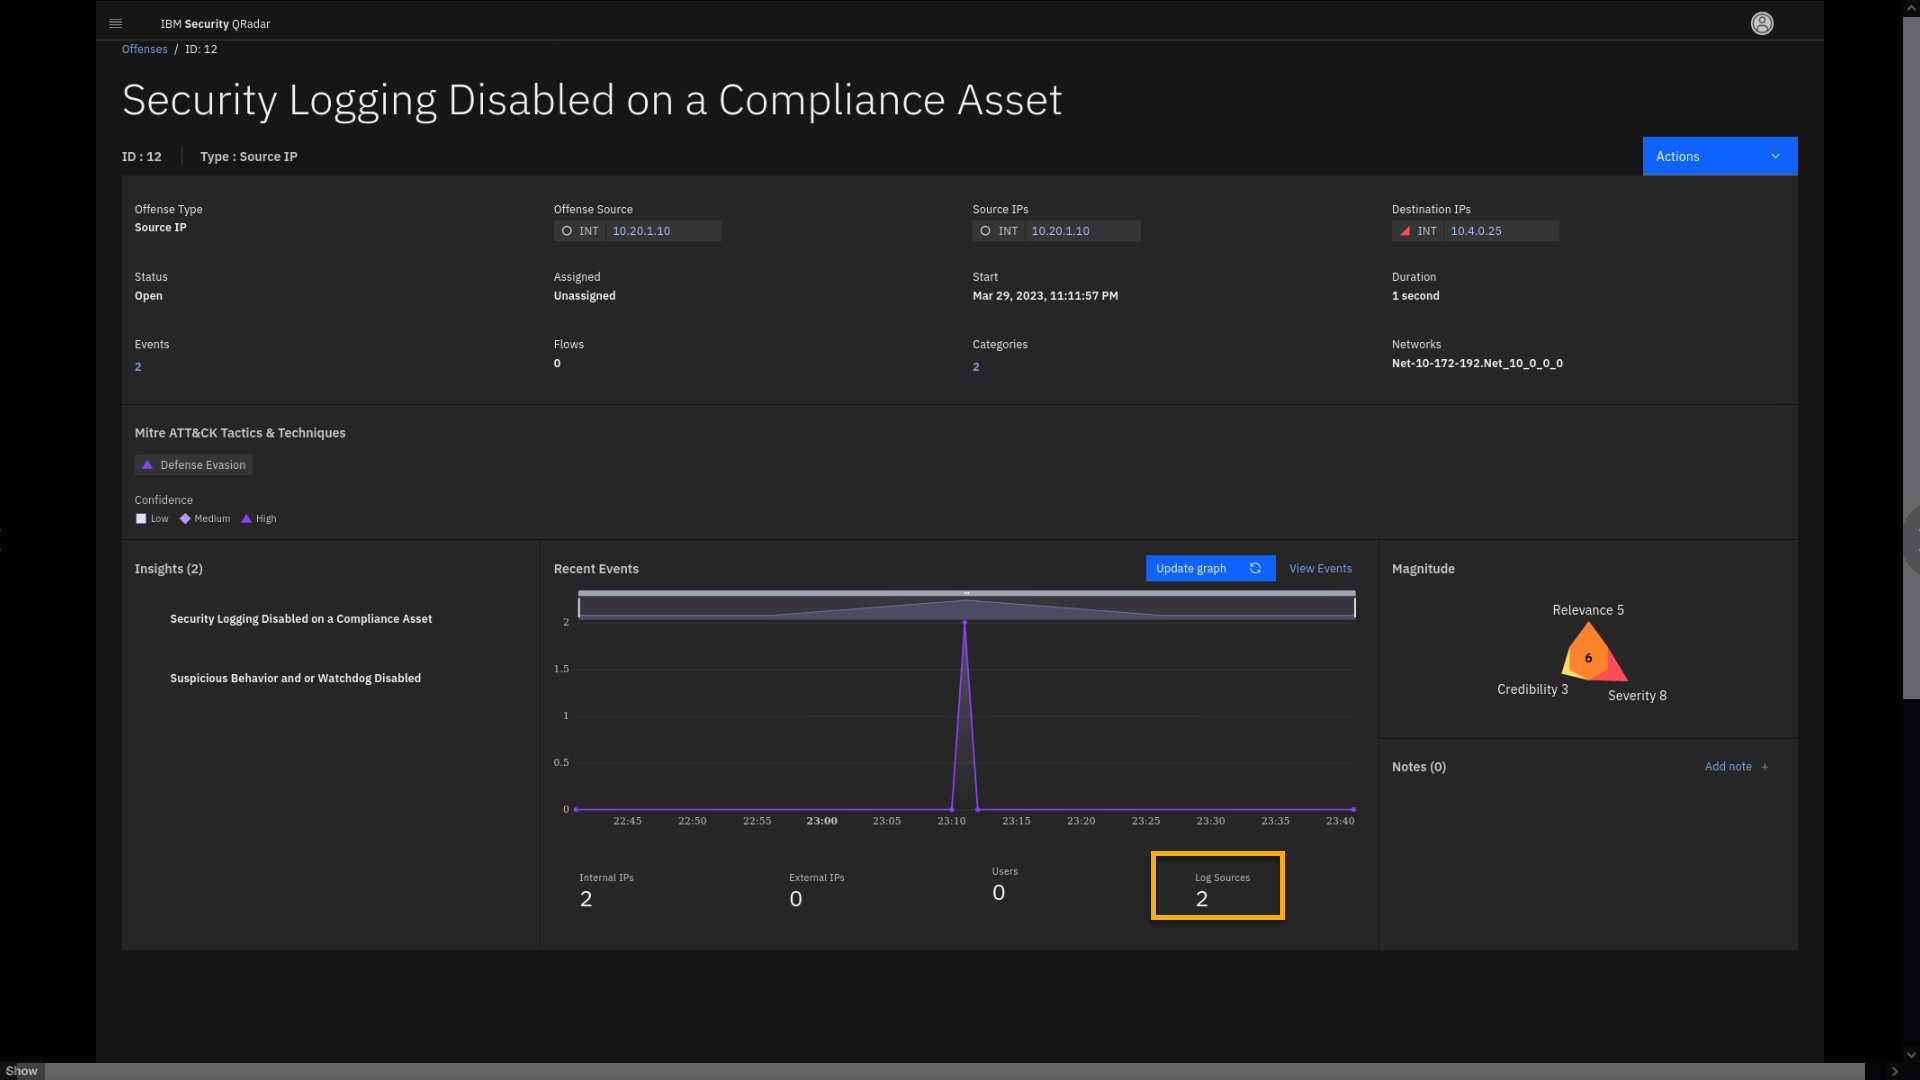Viewport: 1920px width, 1080px height.
Task: Open the user profile icon
Action: pyautogui.click(x=1762, y=23)
